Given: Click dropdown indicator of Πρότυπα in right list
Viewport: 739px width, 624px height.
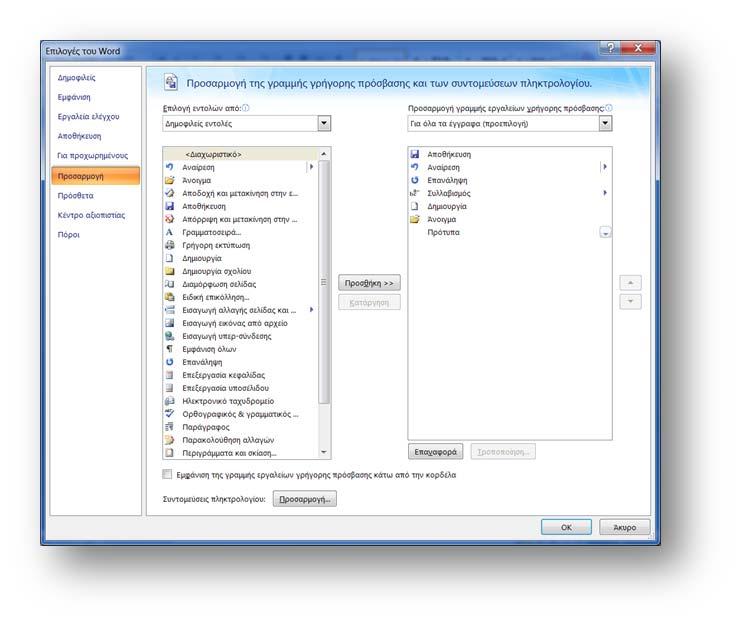Looking at the screenshot, I should tap(605, 232).
